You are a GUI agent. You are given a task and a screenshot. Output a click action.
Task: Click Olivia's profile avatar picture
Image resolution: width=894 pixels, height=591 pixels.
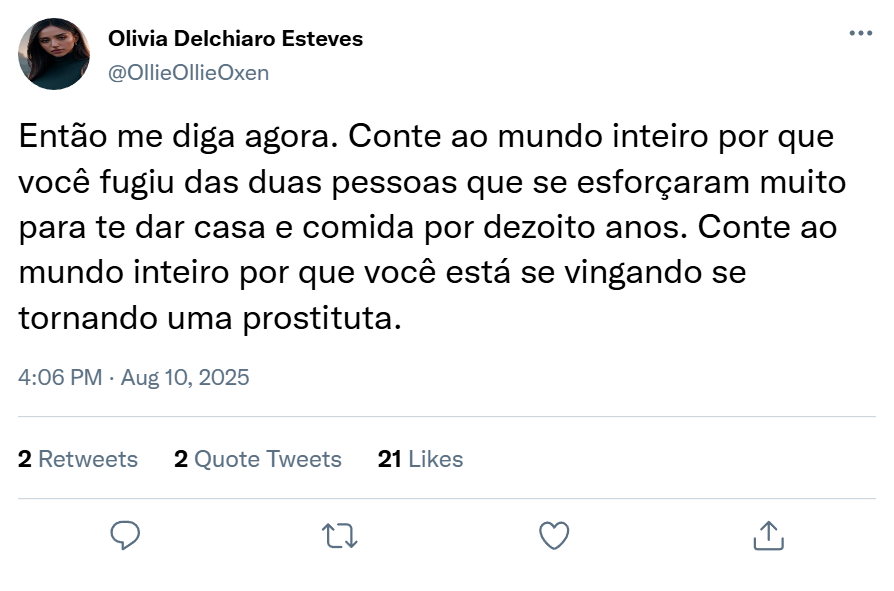pyautogui.click(x=54, y=54)
